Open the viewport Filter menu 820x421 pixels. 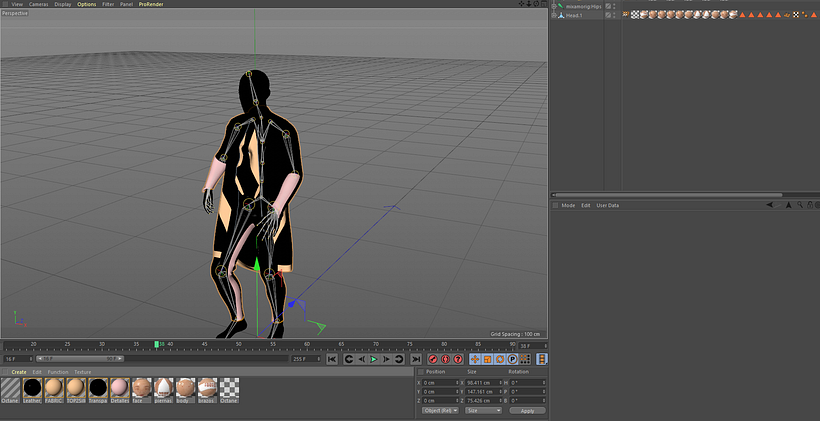point(108,4)
